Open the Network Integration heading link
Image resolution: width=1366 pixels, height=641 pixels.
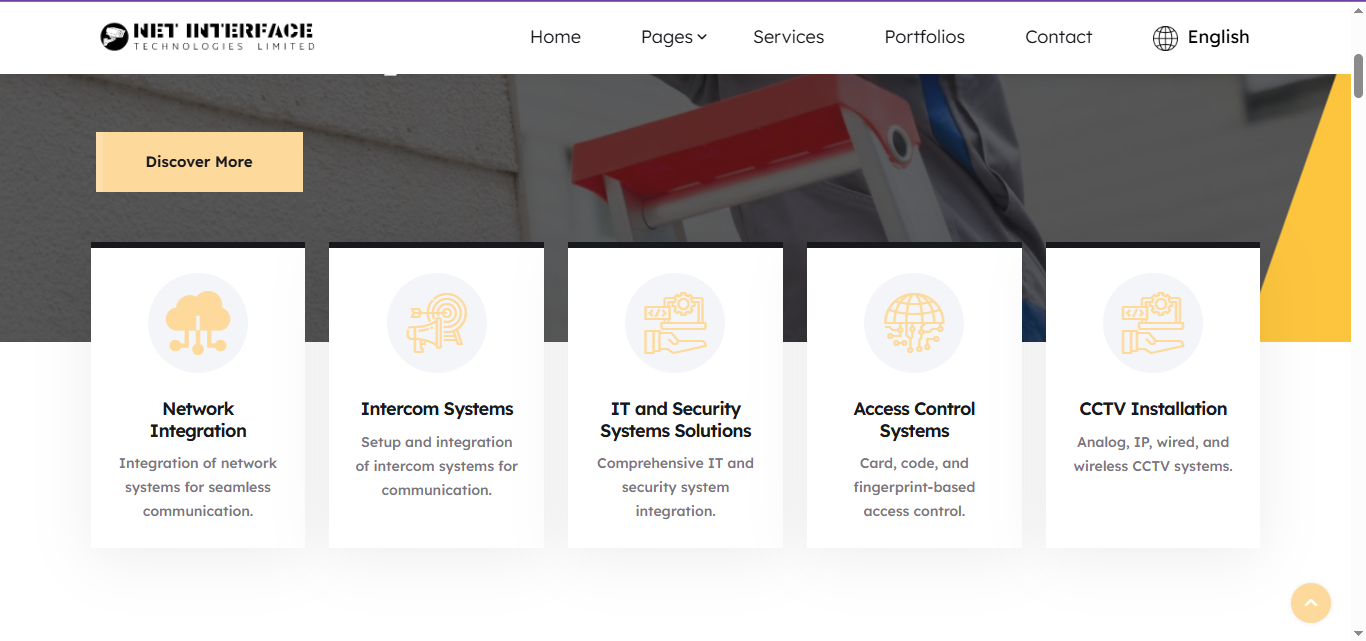pyautogui.click(x=198, y=420)
